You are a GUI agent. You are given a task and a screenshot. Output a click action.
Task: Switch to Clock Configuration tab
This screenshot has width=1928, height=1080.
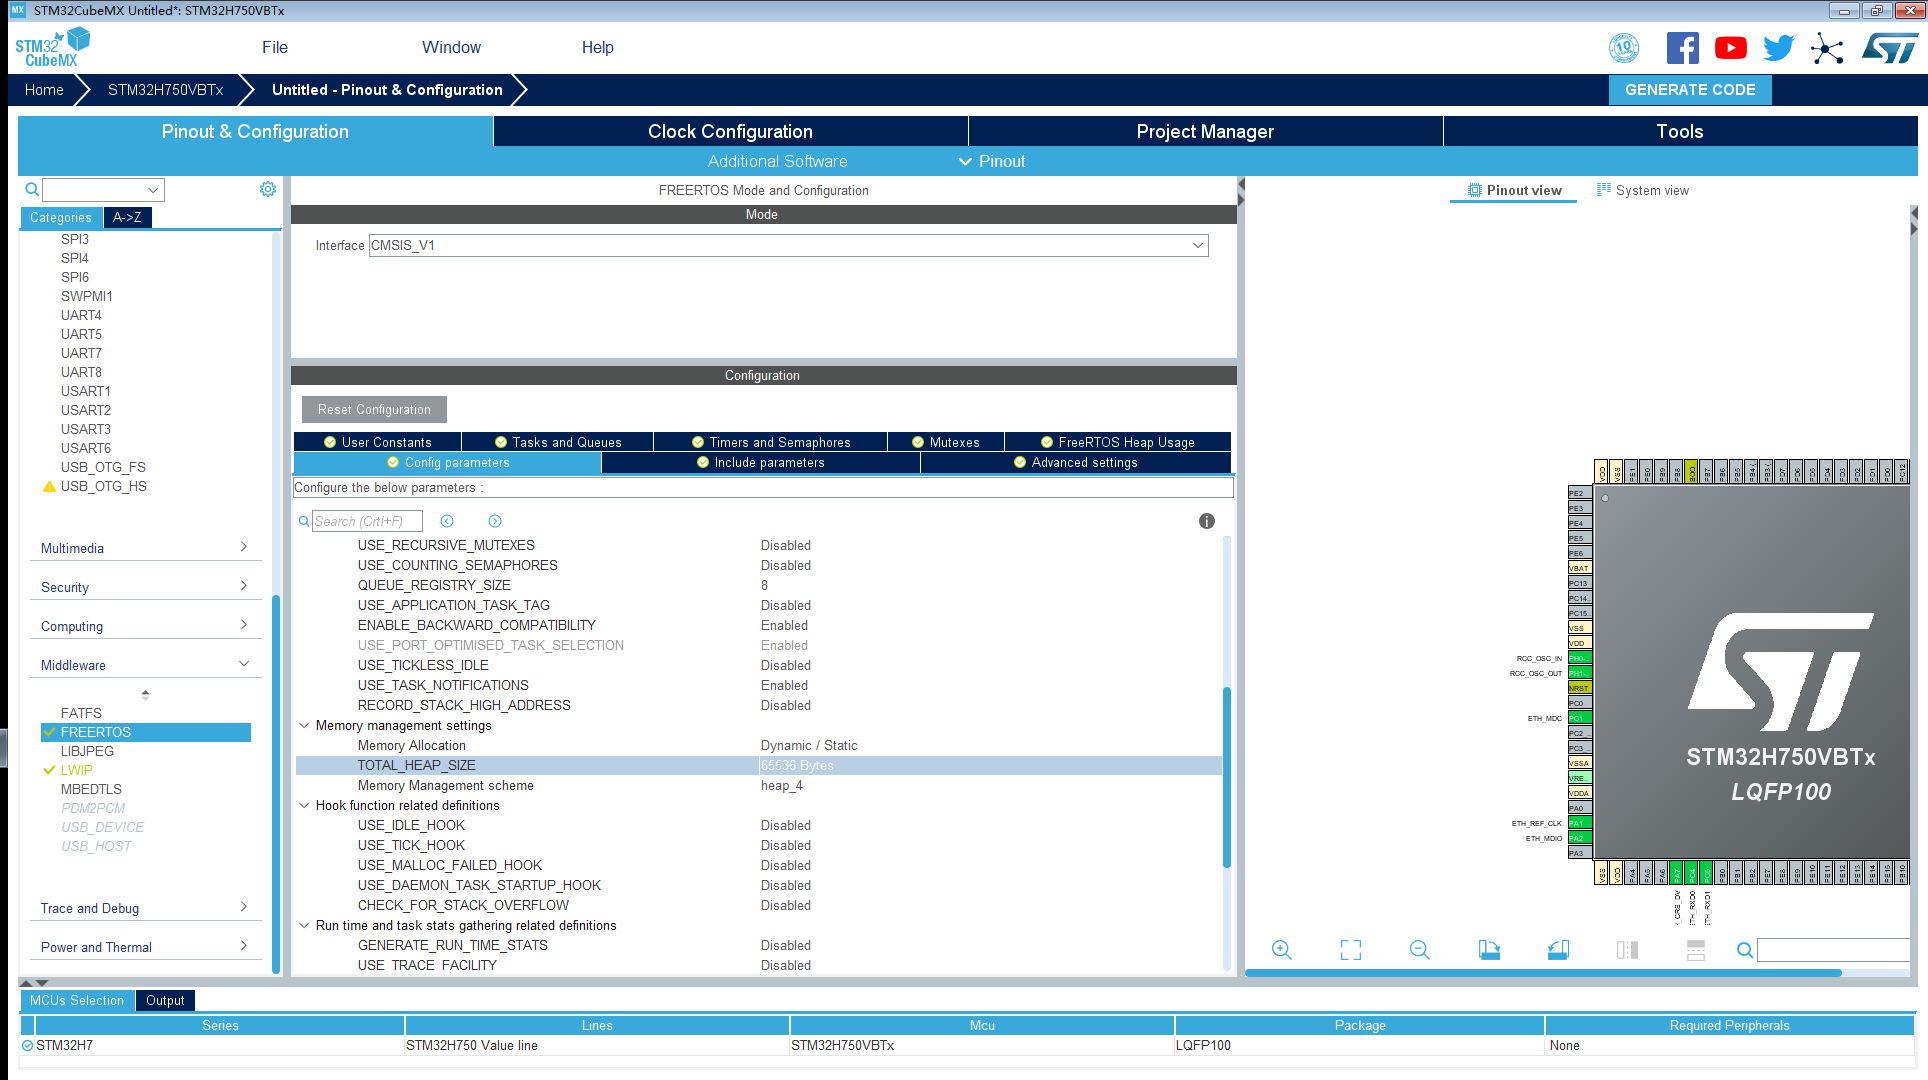(730, 131)
